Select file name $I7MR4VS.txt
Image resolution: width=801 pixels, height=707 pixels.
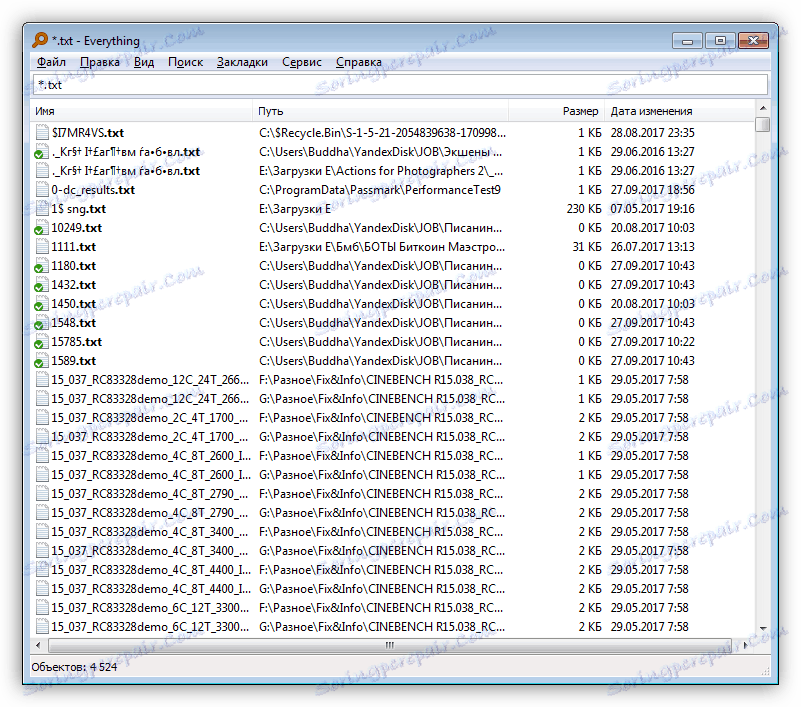click(87, 133)
